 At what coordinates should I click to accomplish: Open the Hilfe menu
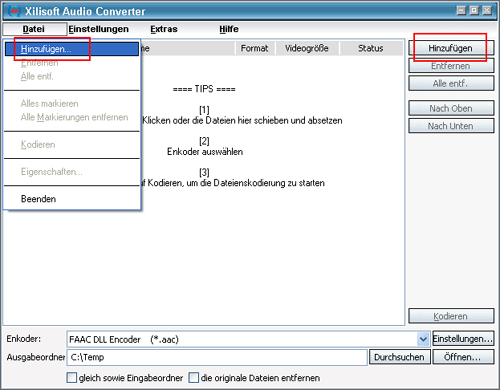pyautogui.click(x=229, y=29)
